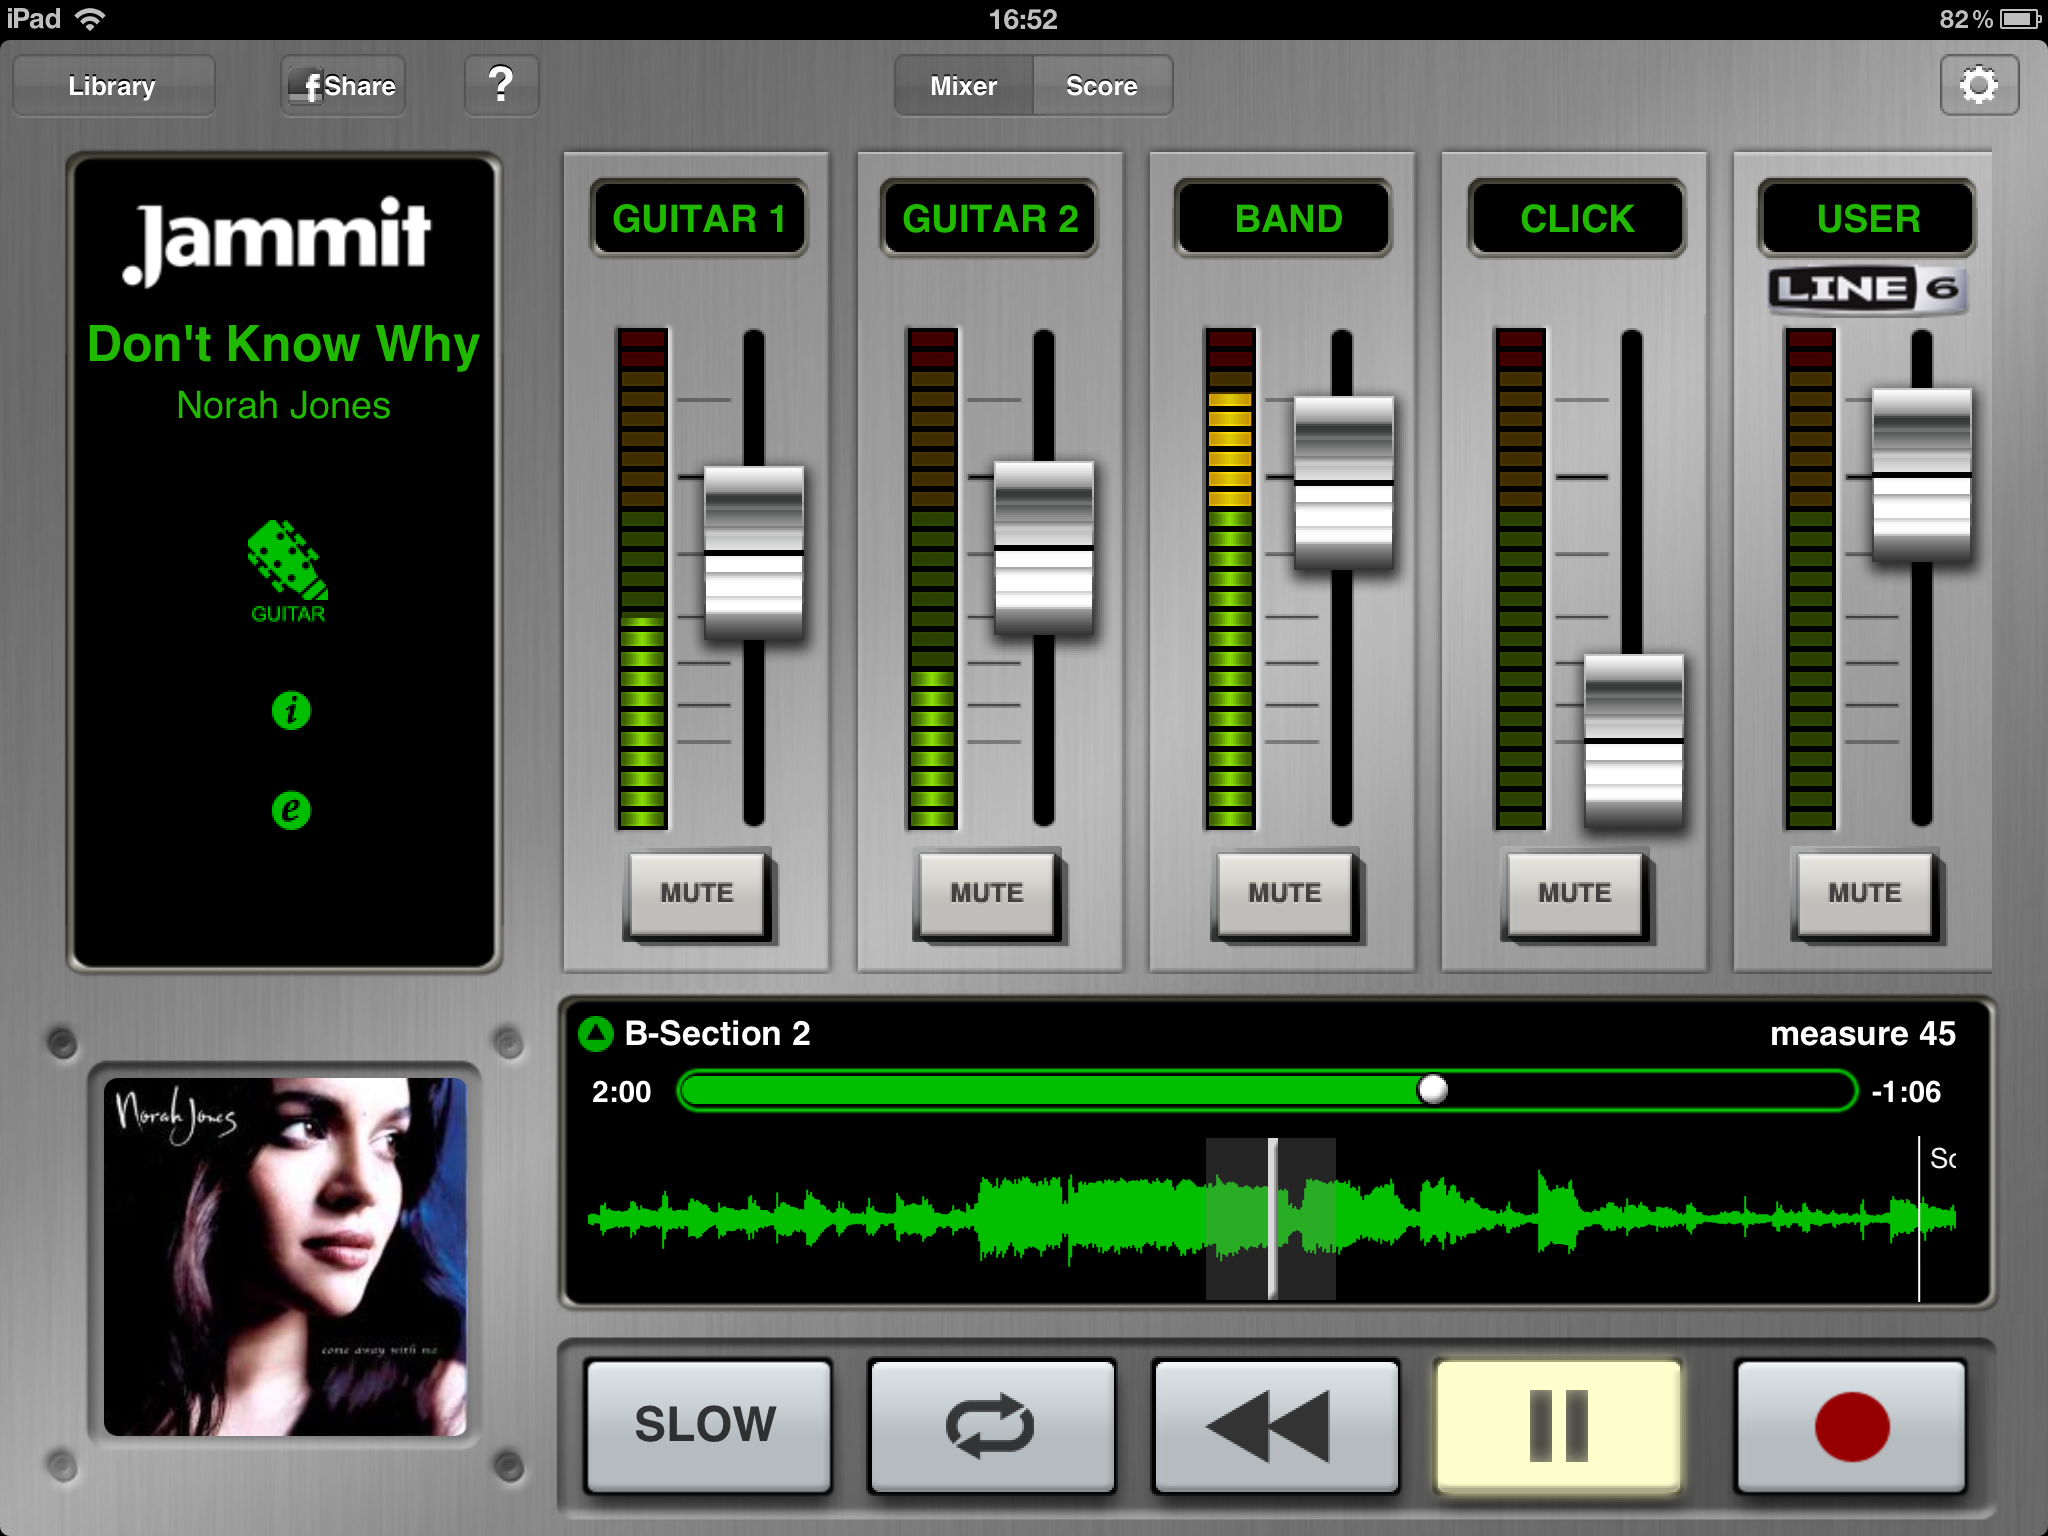Mute the Guitar 2 channel
The image size is (2048, 1536).
tap(987, 893)
